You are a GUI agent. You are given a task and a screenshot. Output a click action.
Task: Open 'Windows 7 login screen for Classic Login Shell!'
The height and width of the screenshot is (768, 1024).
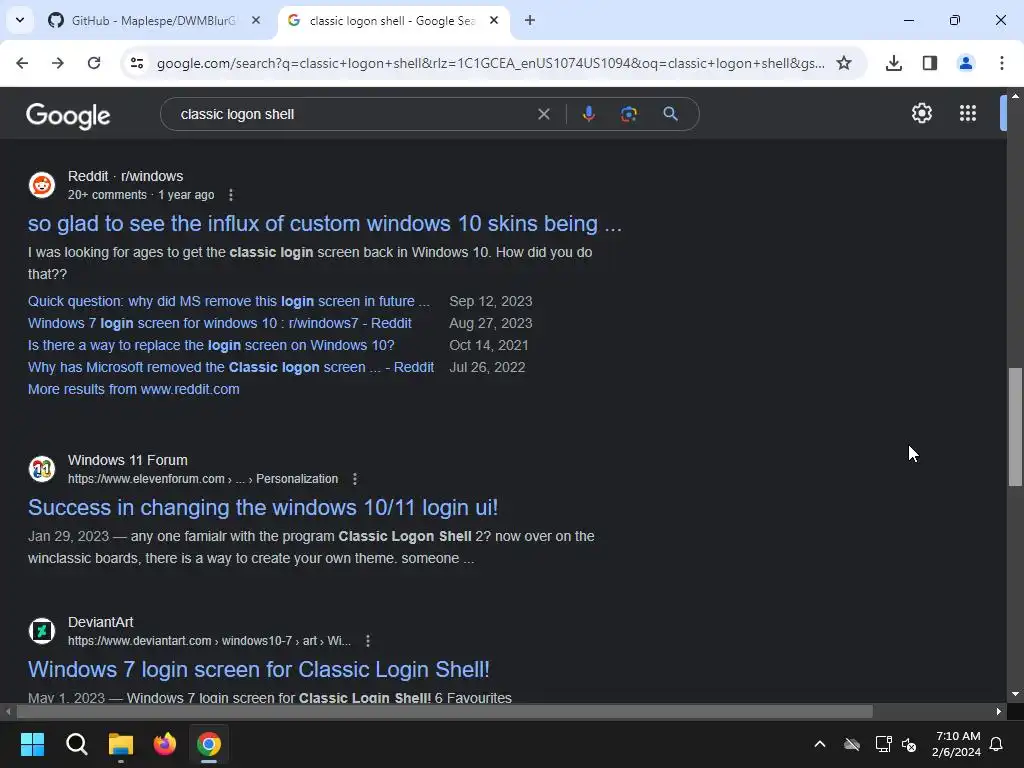(259, 670)
